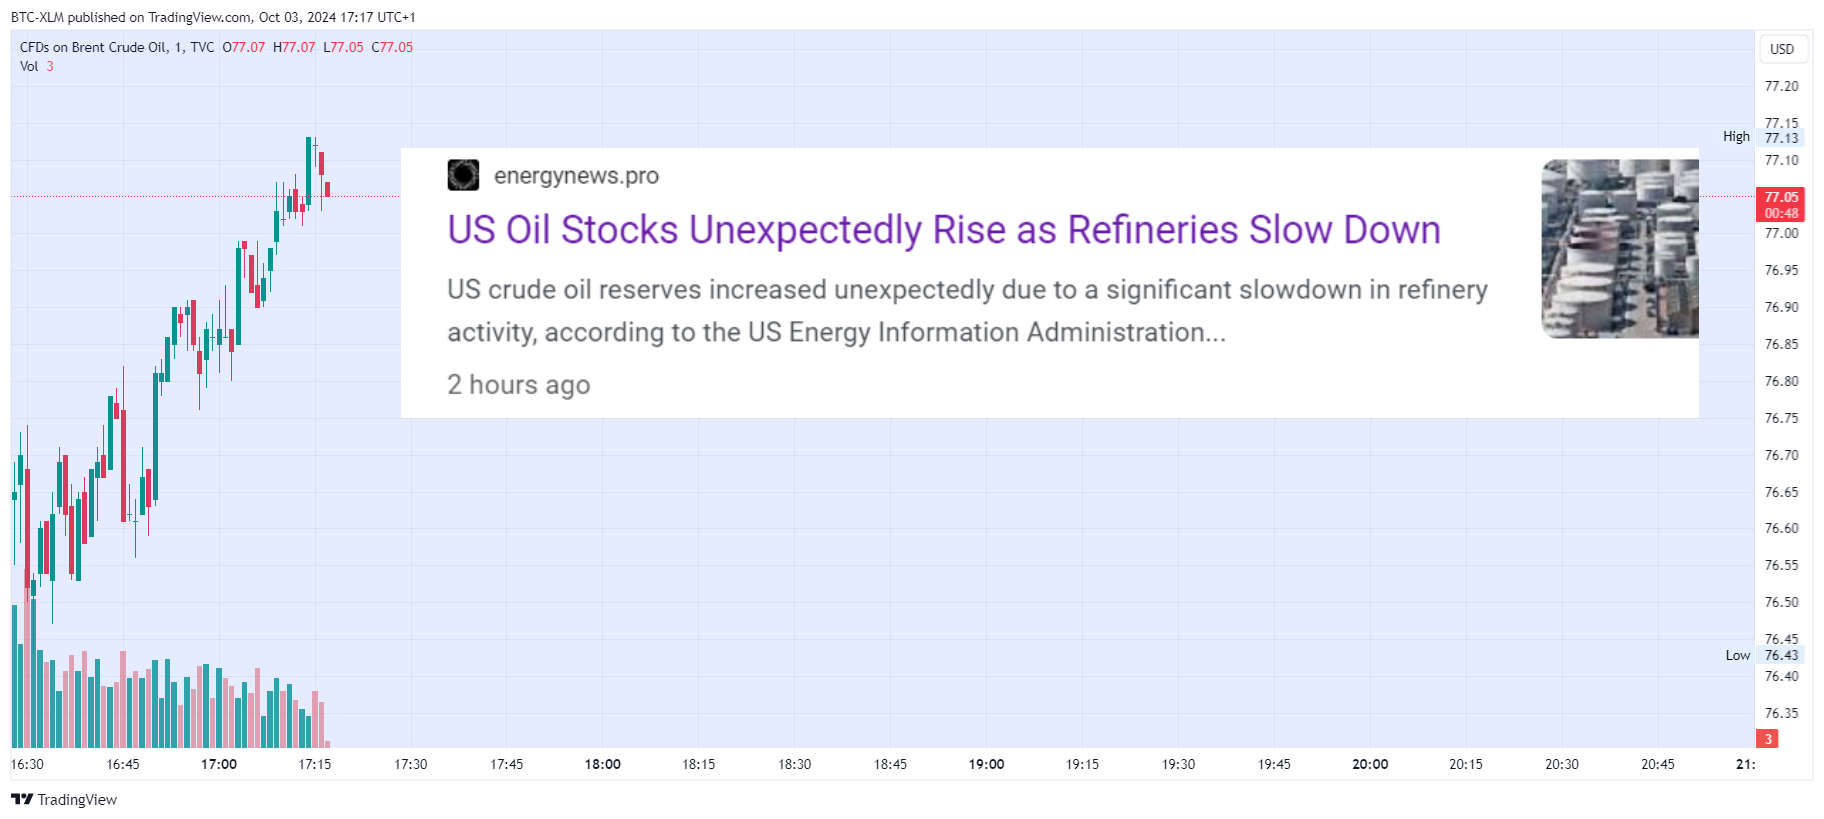Click the Low 76.43 price marker
The height and width of the screenshot is (819, 1824).
pyautogui.click(x=1762, y=655)
